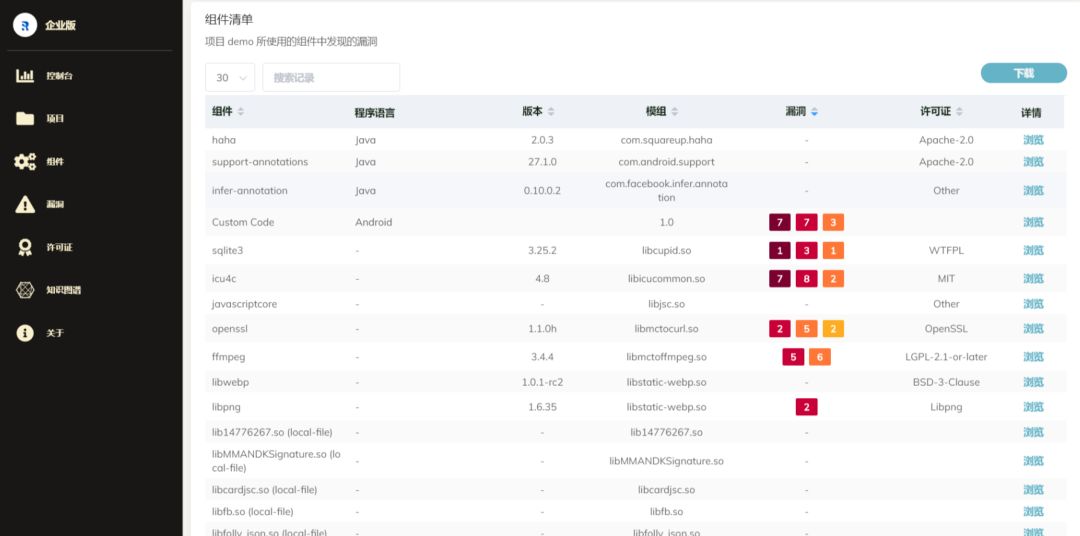Sort the table by 组件 column arrows
The height and width of the screenshot is (536, 1080).
pos(240,112)
